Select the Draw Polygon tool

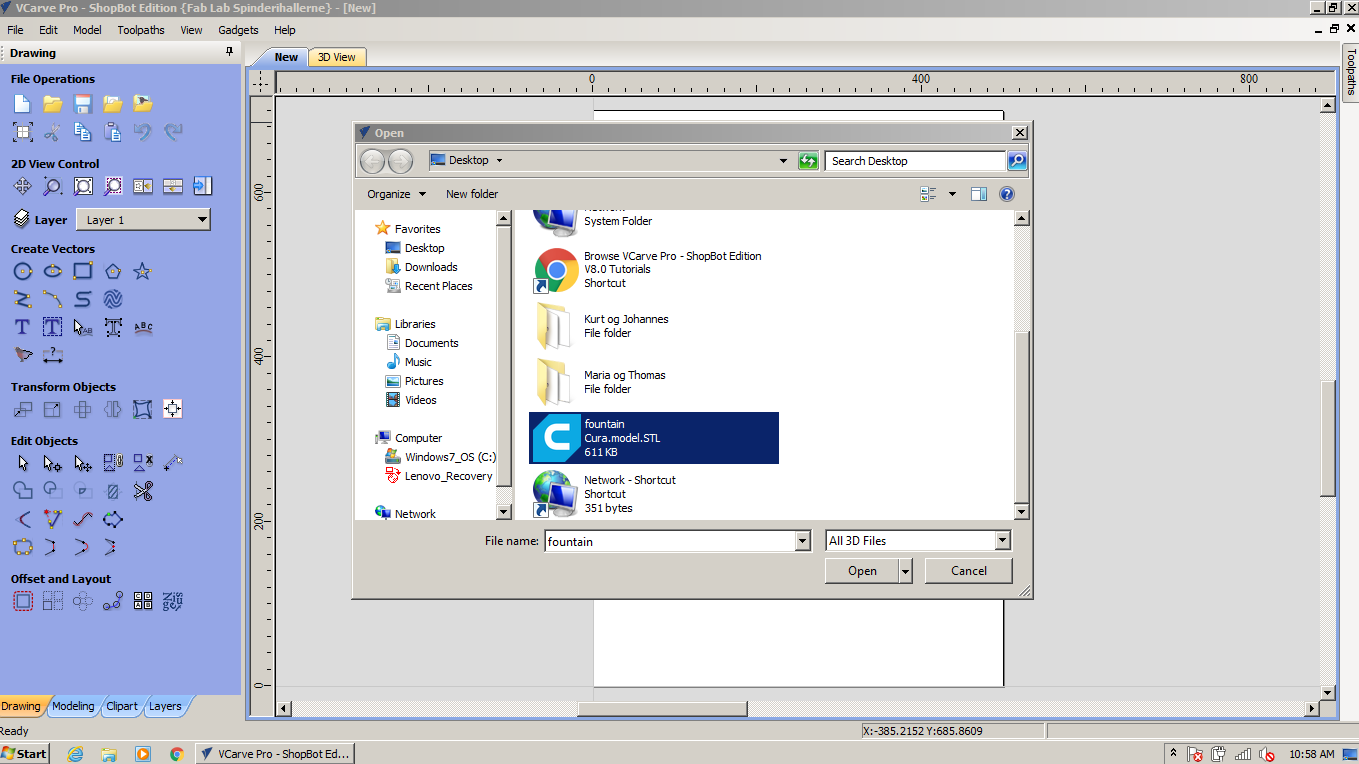click(113, 271)
